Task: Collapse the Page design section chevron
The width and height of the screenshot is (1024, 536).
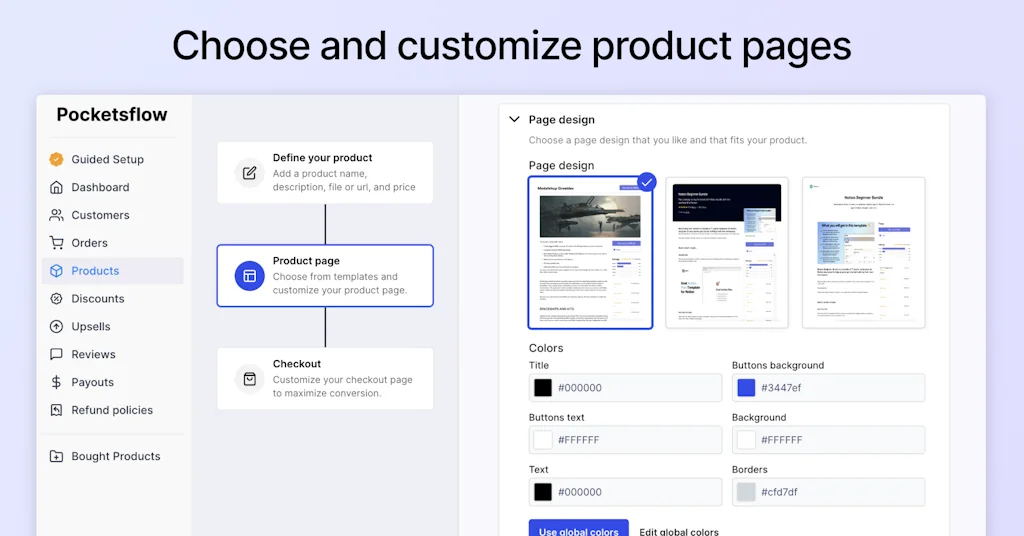Action: pos(515,120)
